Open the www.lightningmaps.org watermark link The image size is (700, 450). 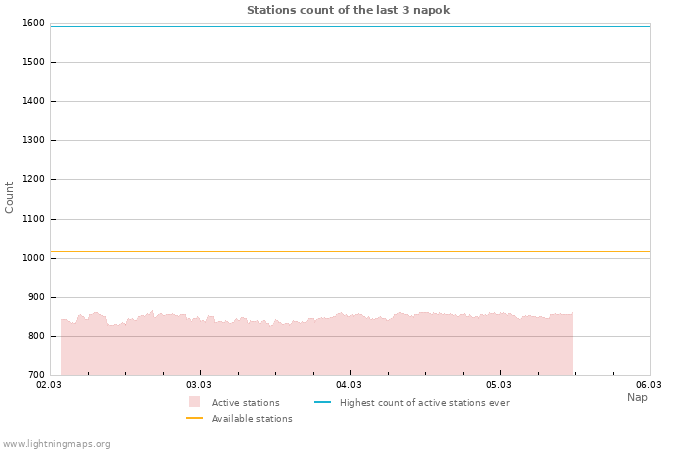[57, 444]
